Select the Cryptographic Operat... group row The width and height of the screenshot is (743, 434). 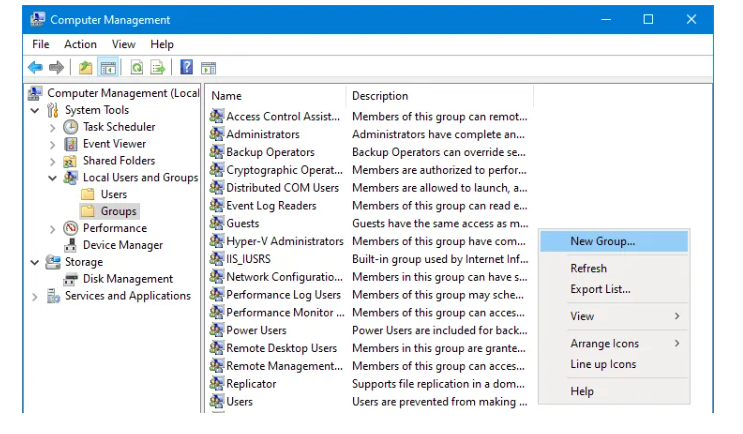point(369,170)
